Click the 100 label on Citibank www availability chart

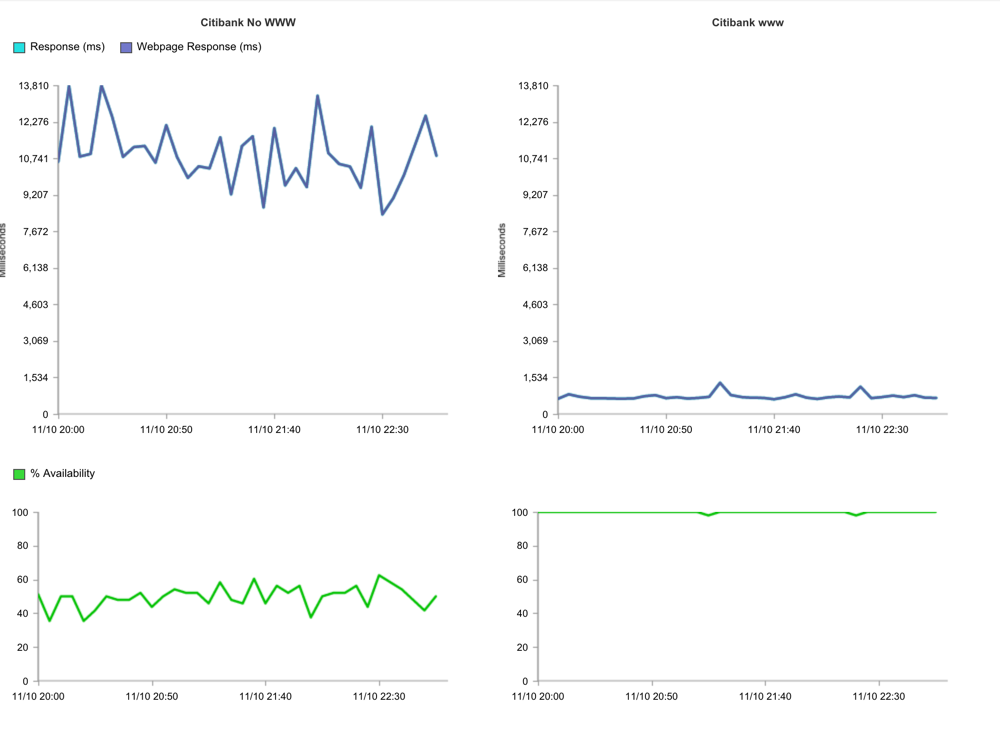[520, 512]
